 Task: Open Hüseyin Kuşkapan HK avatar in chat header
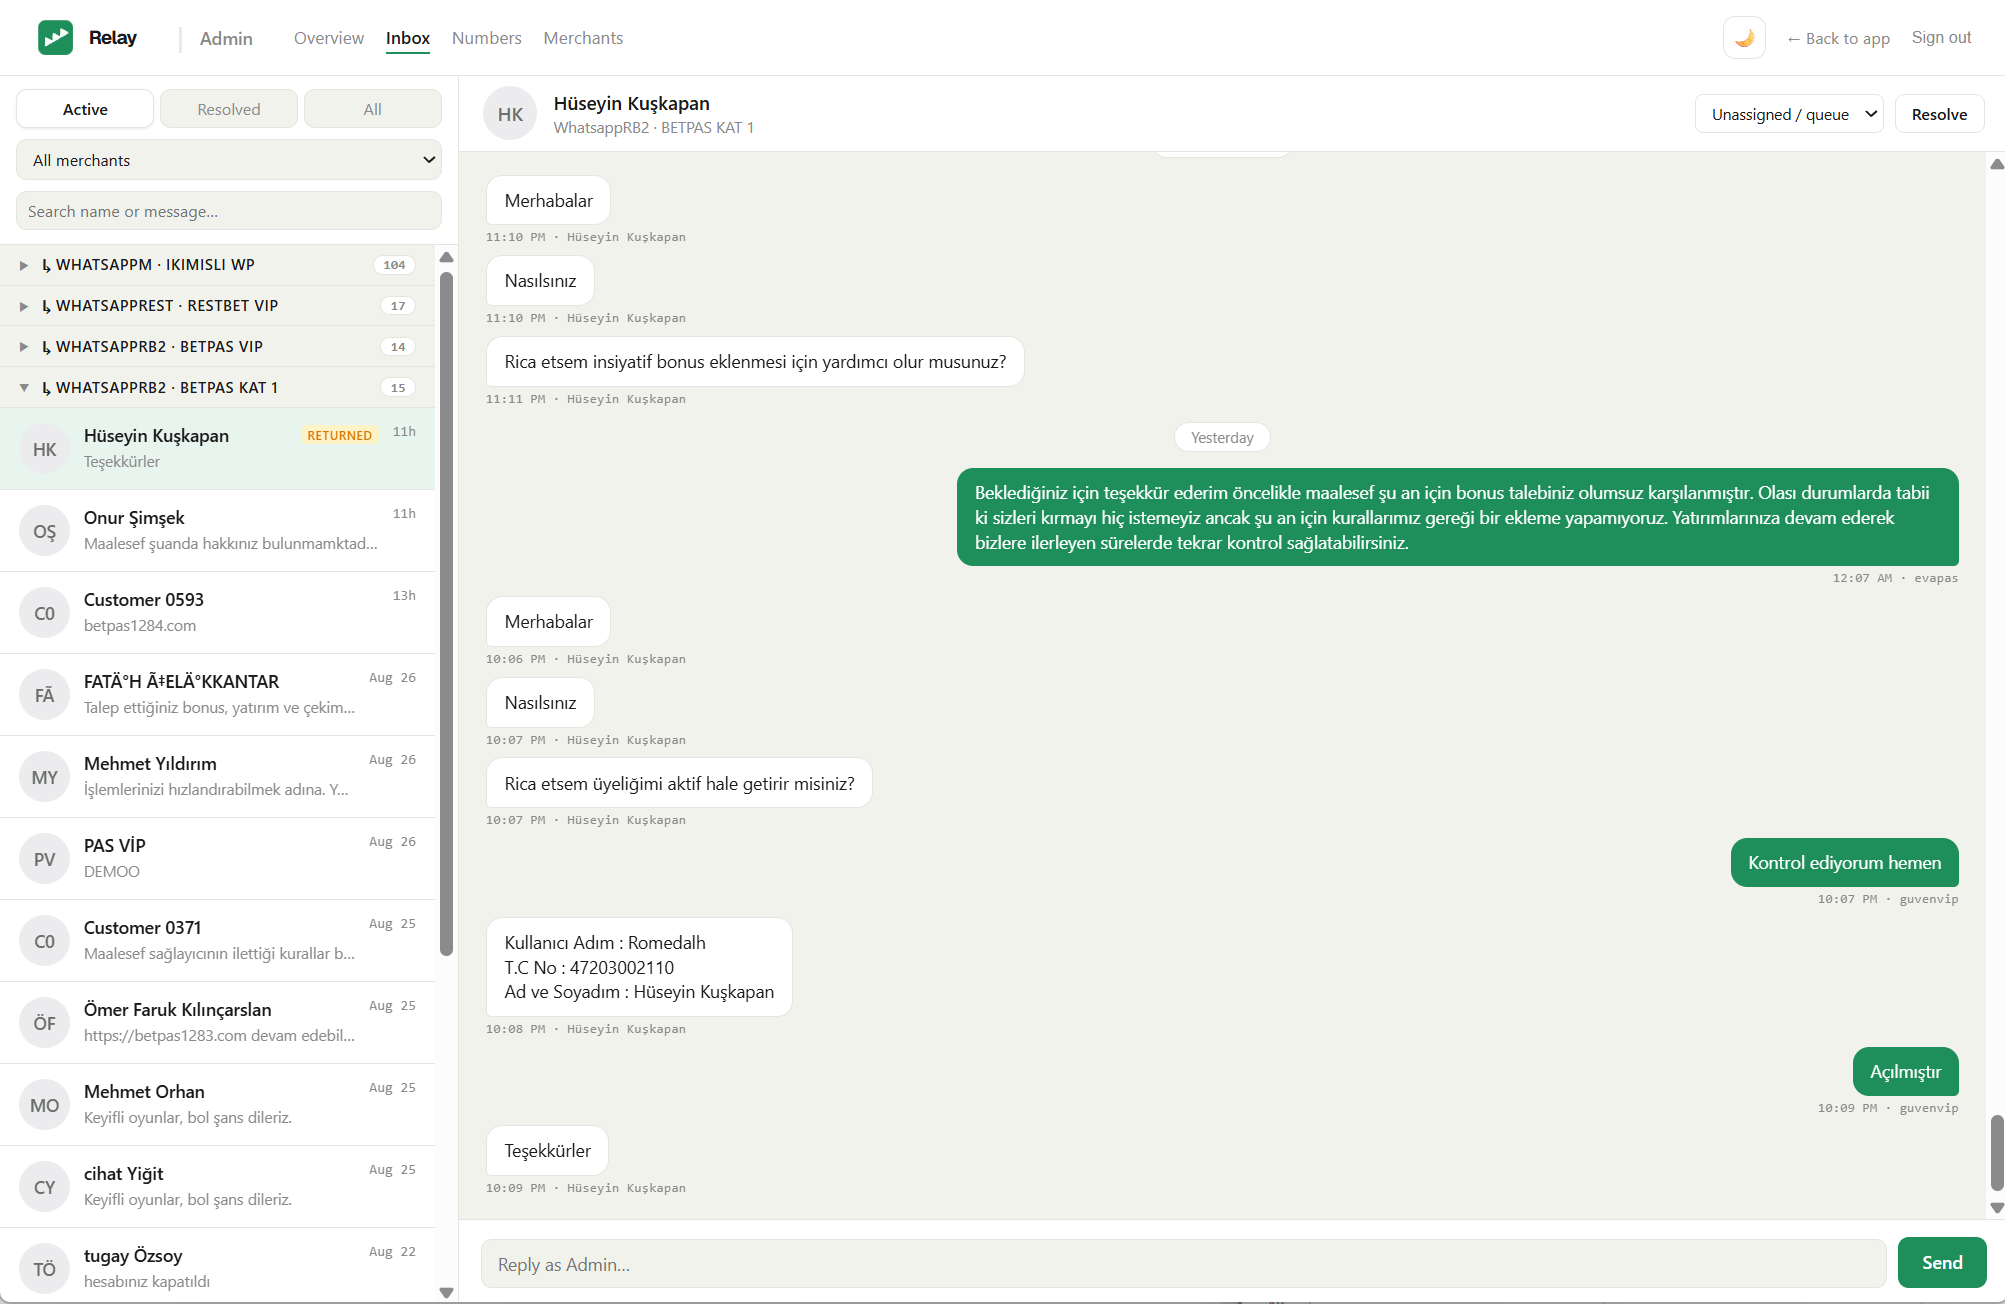click(x=510, y=114)
